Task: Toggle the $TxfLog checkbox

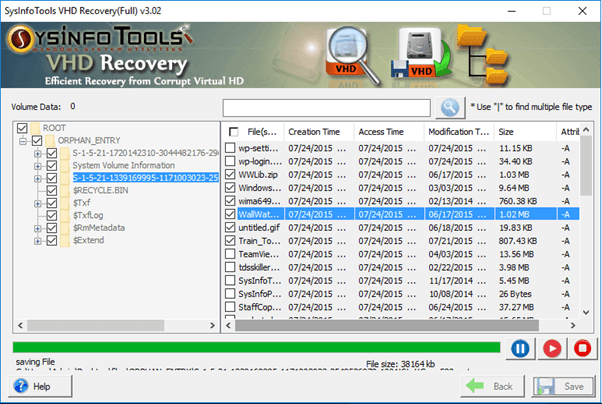Action: [x=52, y=215]
